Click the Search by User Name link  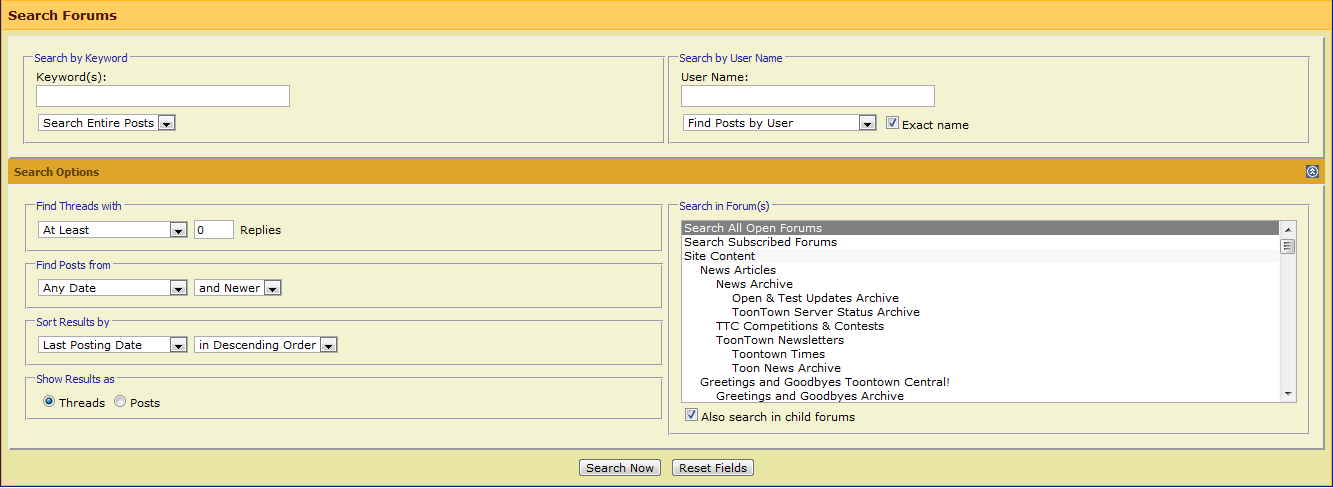pos(731,58)
